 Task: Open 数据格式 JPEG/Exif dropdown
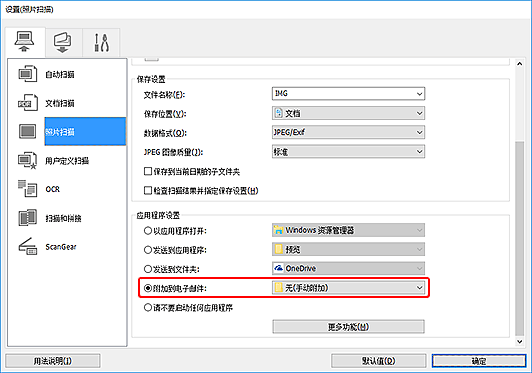348,132
